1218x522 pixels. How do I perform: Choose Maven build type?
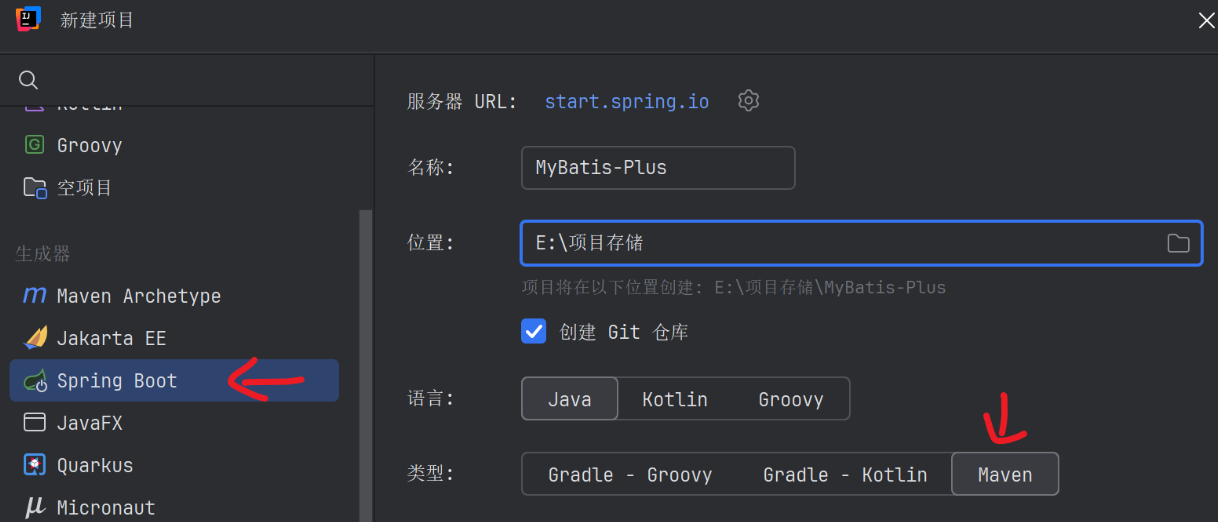pos(1005,475)
